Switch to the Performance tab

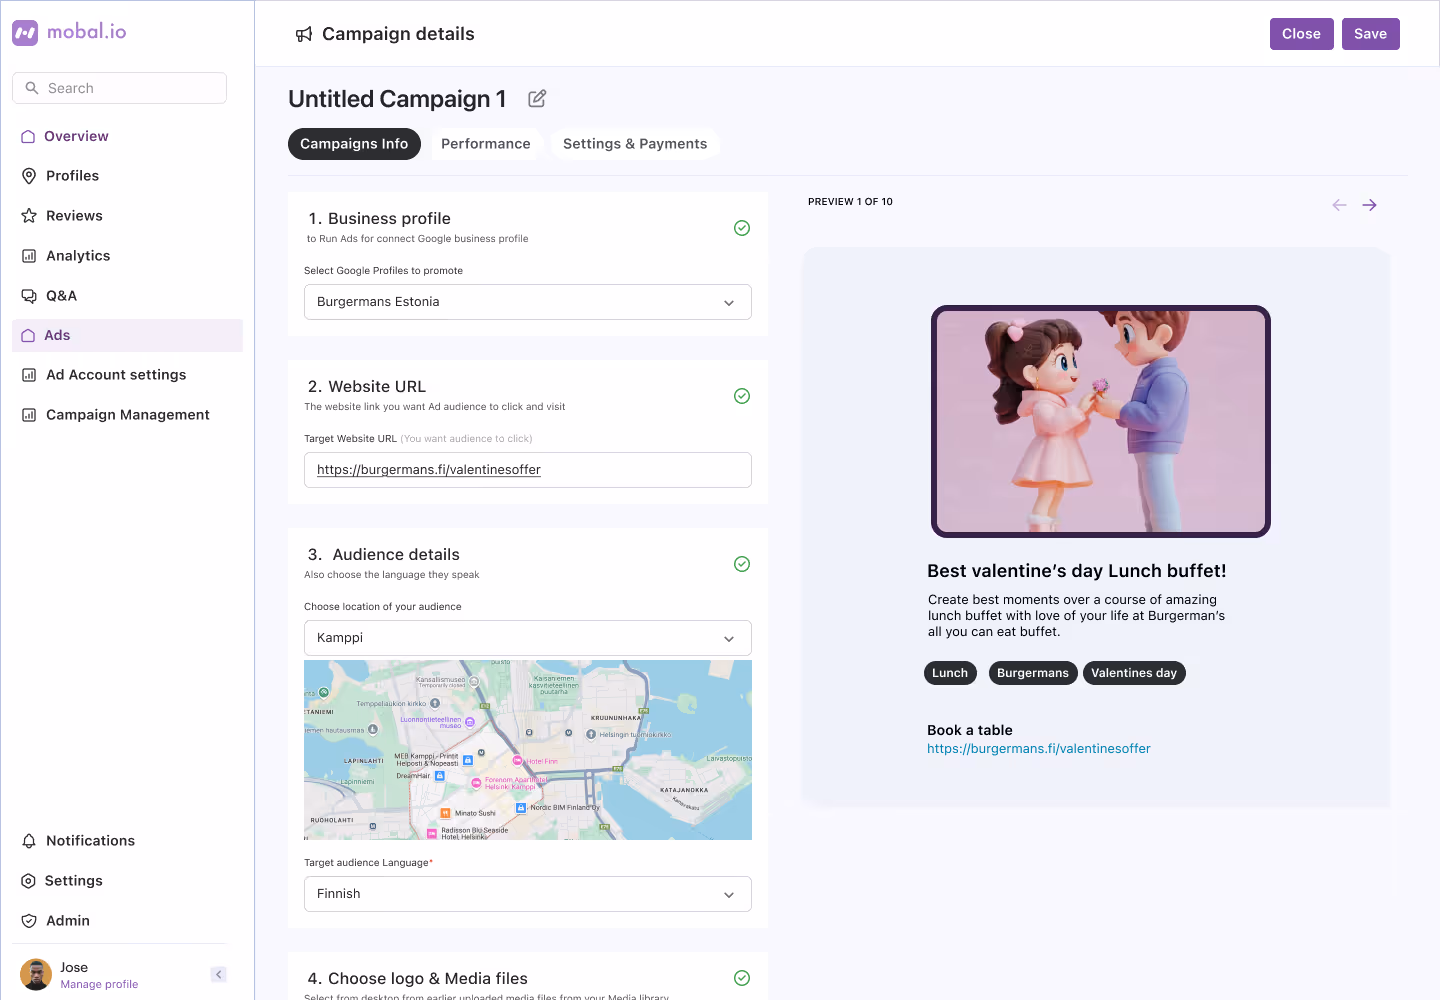(486, 144)
